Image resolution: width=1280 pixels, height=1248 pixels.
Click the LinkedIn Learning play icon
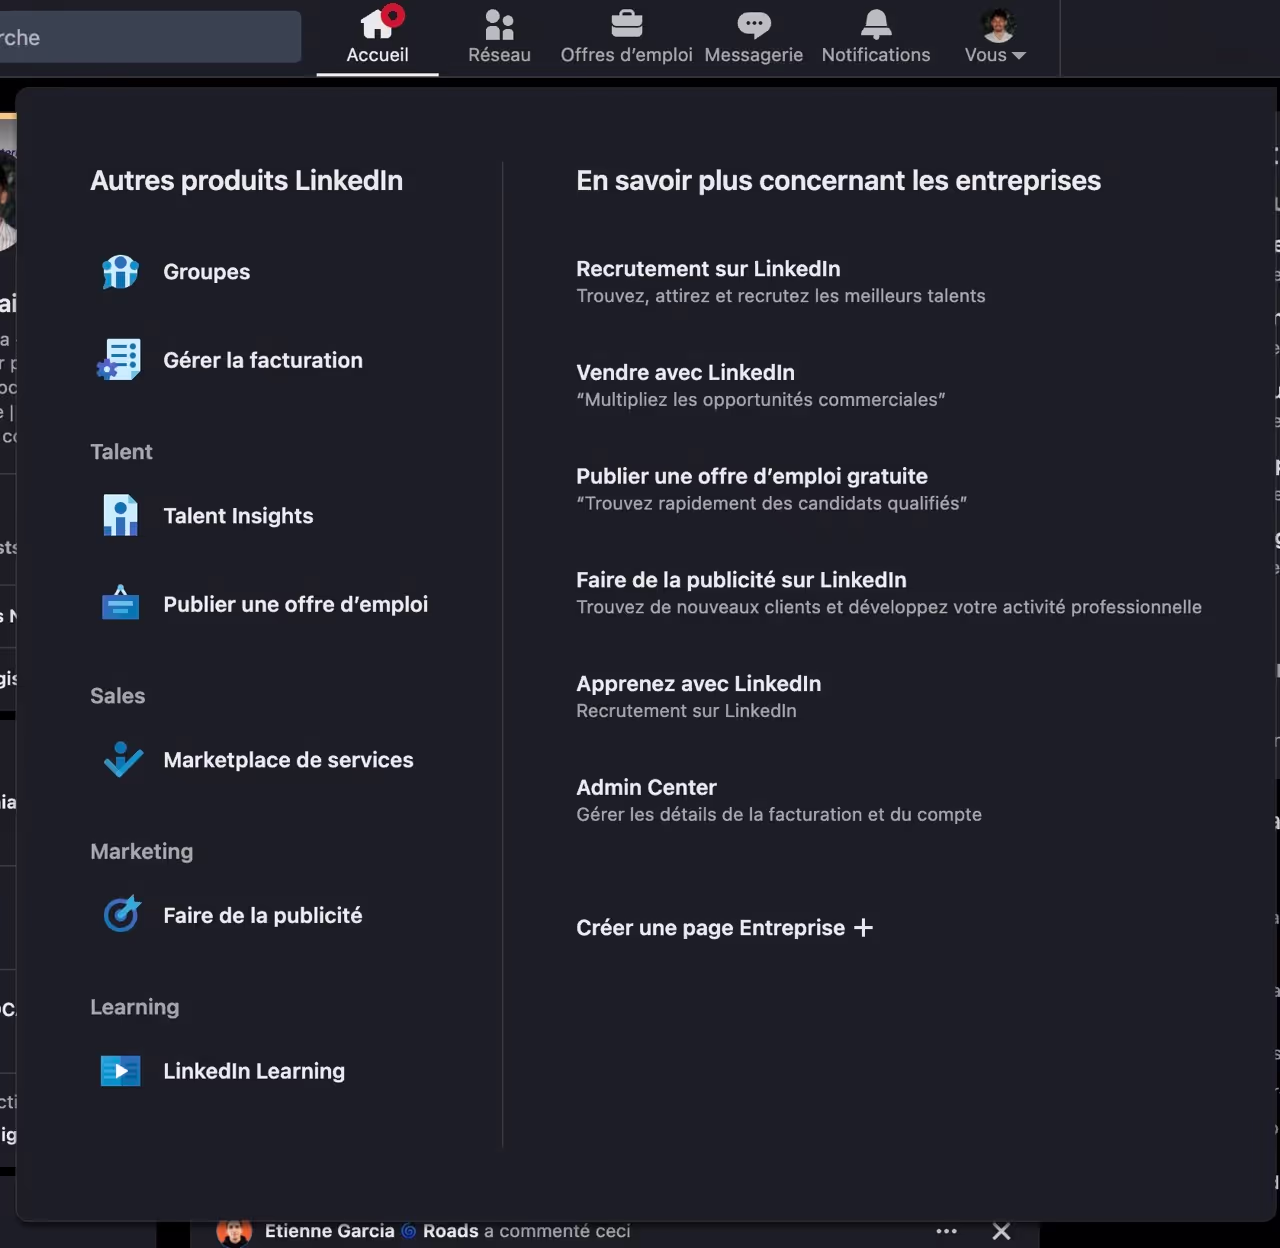[x=121, y=1071]
